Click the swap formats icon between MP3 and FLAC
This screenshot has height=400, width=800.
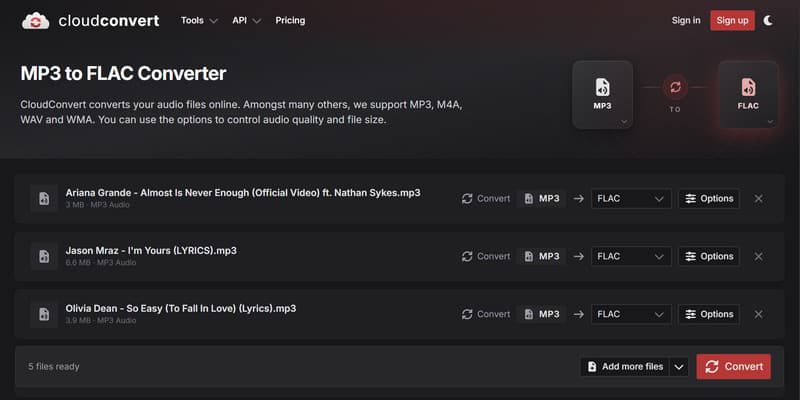pyautogui.click(x=675, y=87)
